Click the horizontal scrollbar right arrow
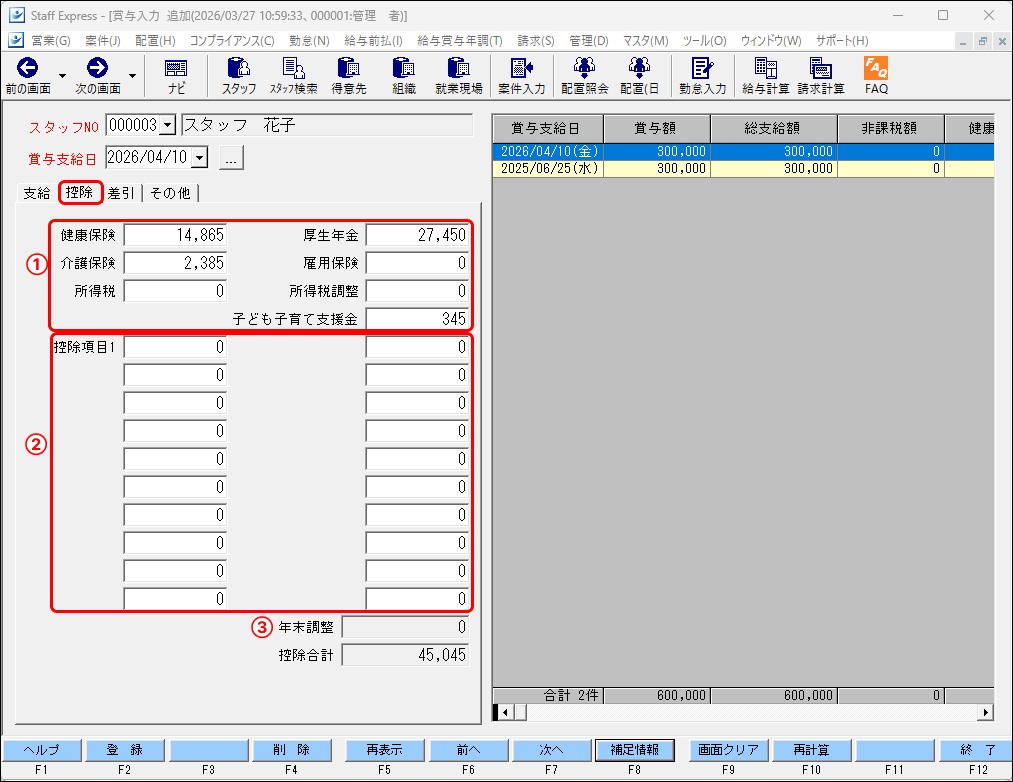The width and height of the screenshot is (1013, 782). (985, 712)
